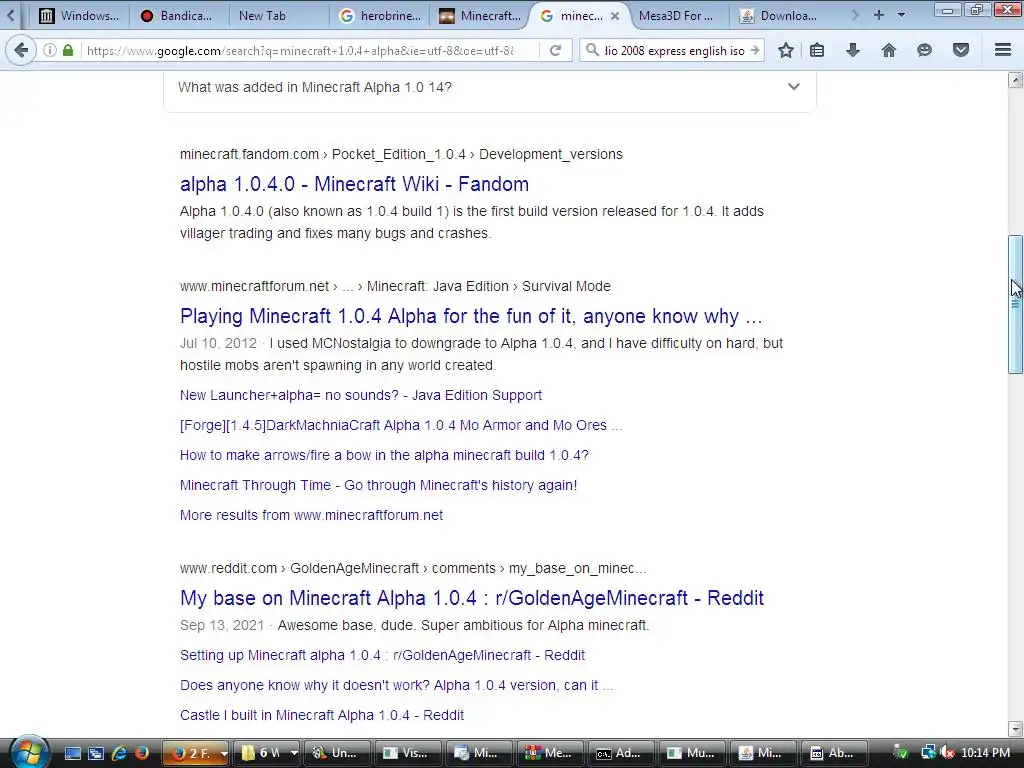This screenshot has height=768, width=1024.
Task: Save page to Pocket
Action: [x=961, y=50]
